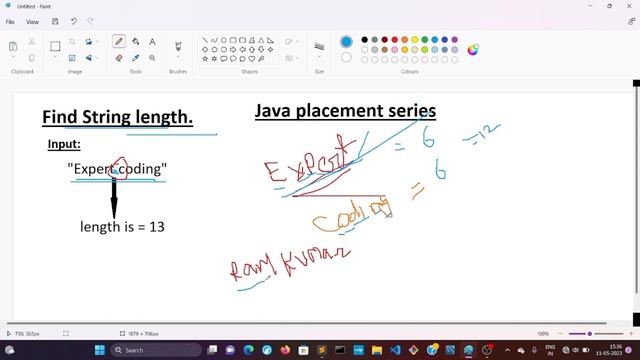Click the Crop icon

[72, 42]
